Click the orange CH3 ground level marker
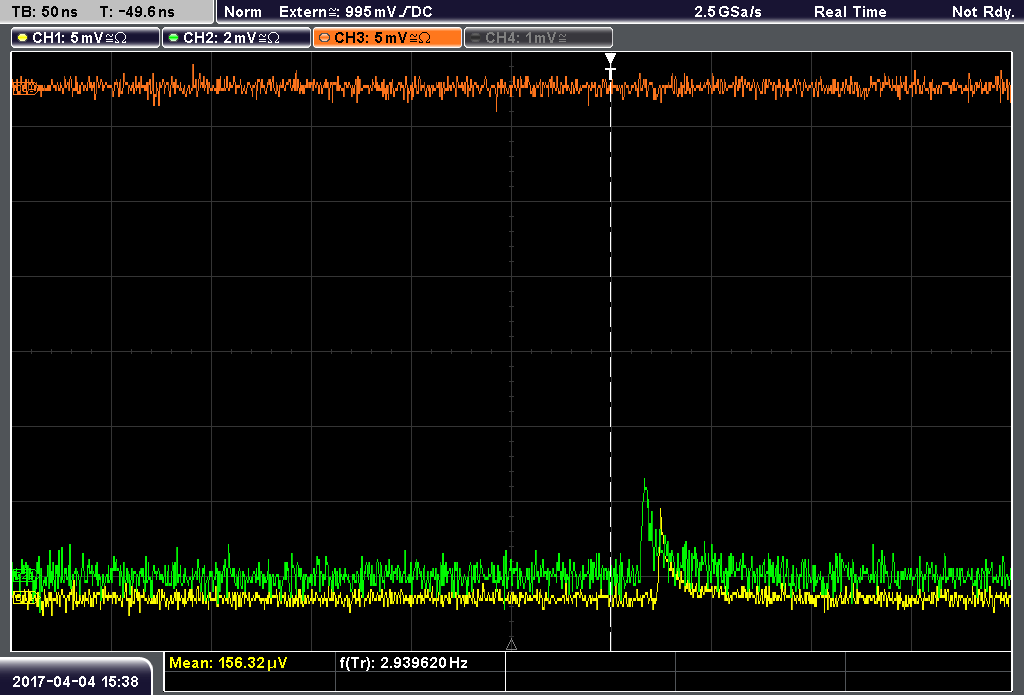The image size is (1024, 695). click(x=23, y=88)
